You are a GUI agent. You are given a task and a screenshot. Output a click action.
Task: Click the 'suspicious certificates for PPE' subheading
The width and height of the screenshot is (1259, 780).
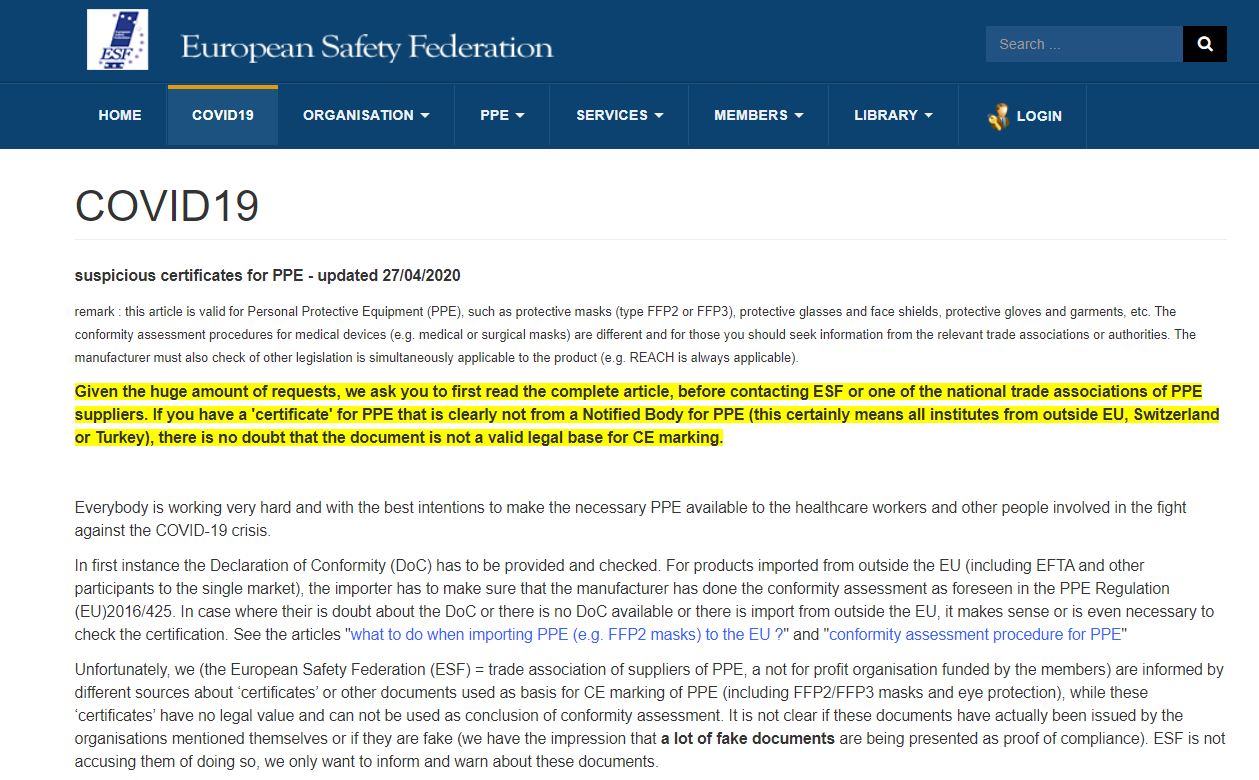pyautogui.click(x=267, y=275)
